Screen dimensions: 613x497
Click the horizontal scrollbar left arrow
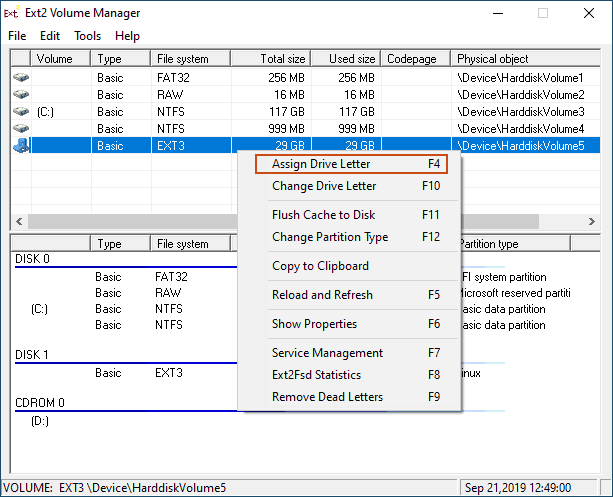tap(19, 221)
